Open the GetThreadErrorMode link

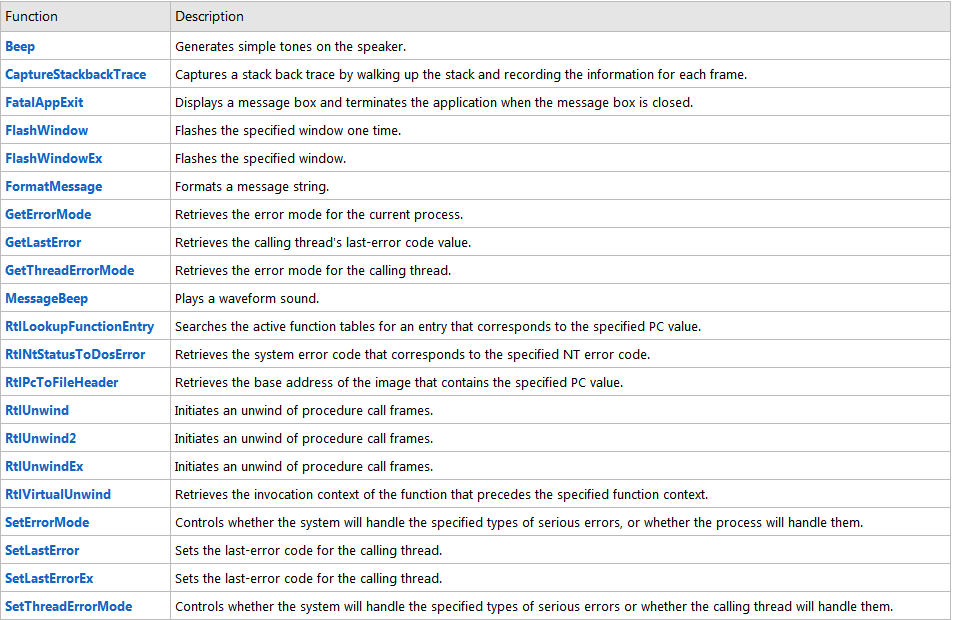(x=69, y=270)
